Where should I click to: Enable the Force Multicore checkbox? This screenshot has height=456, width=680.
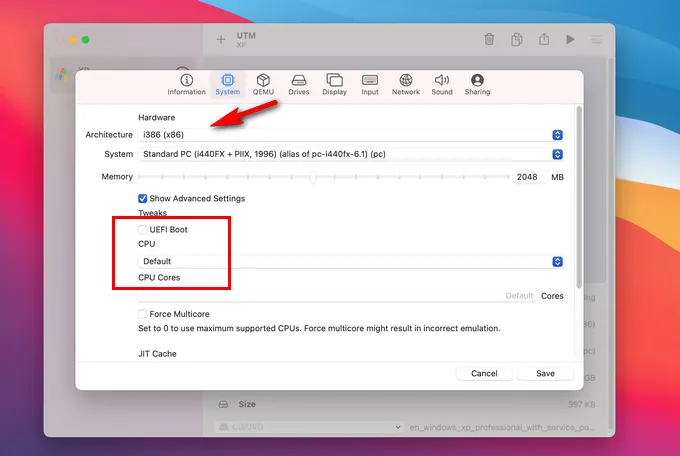[143, 314]
